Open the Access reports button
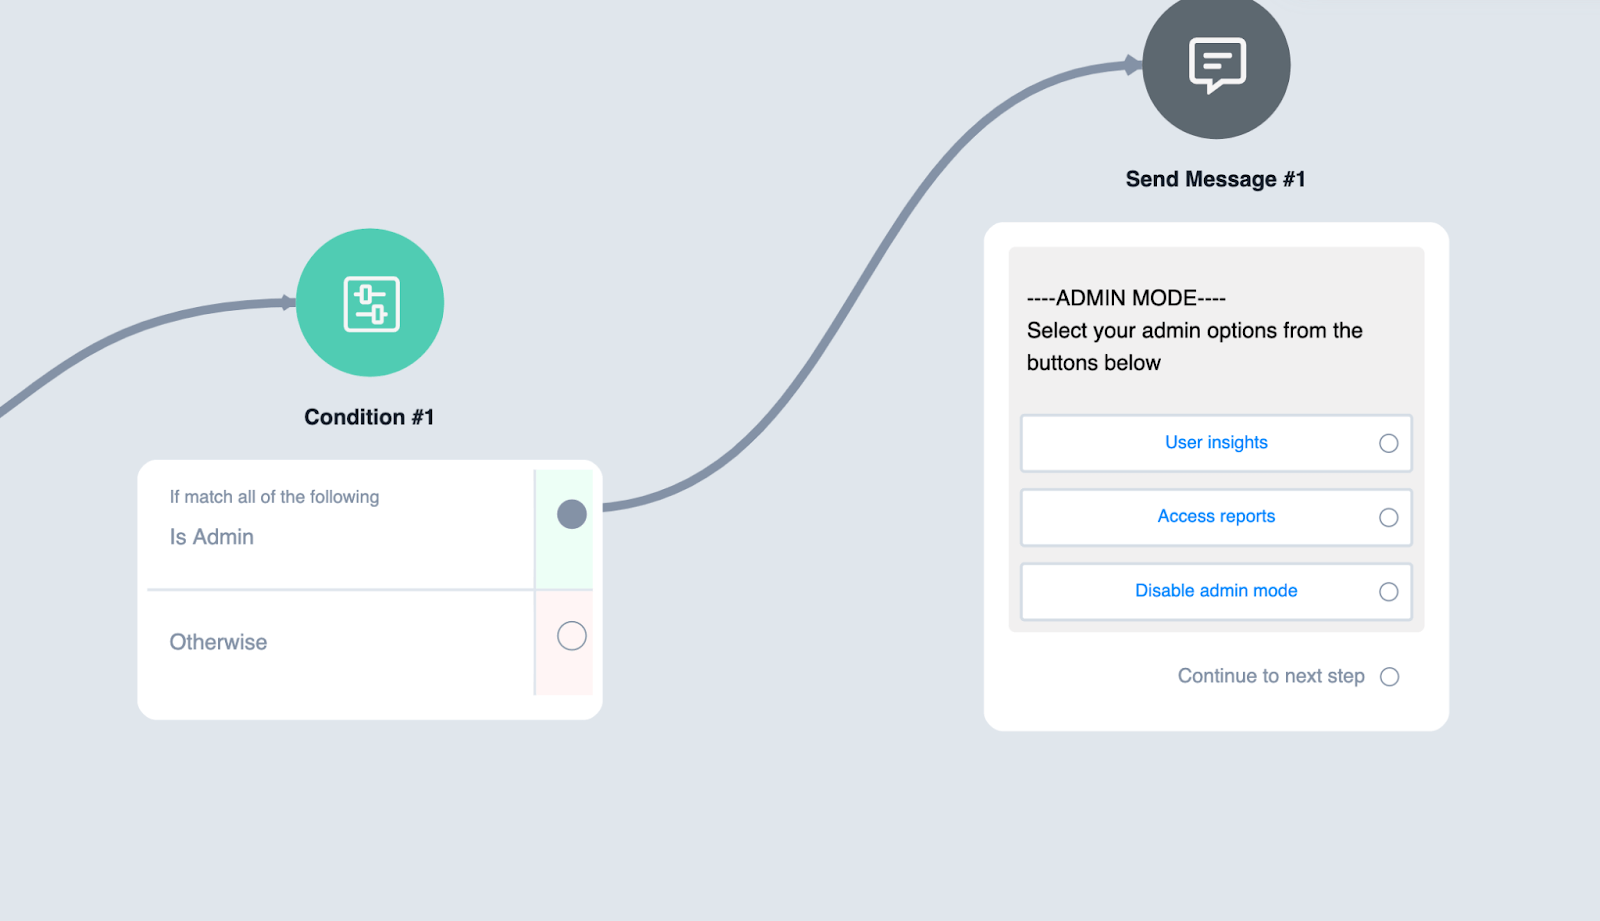The height and width of the screenshot is (921, 1600). click(x=1216, y=517)
